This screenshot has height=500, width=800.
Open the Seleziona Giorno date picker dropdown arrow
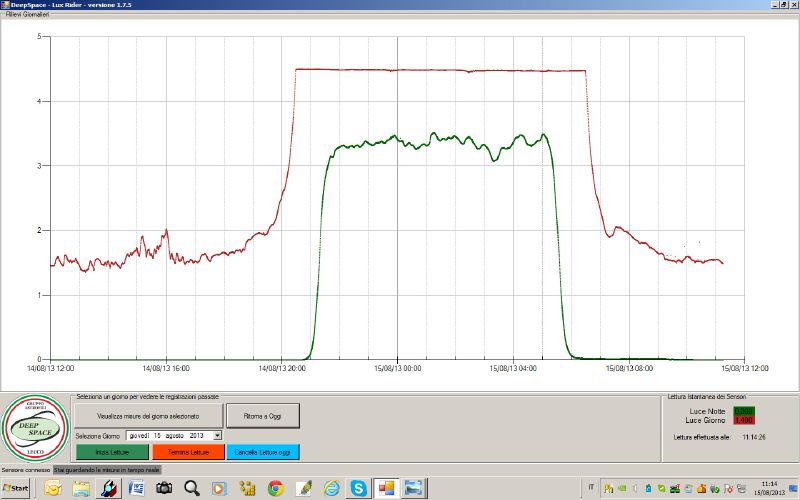217,435
